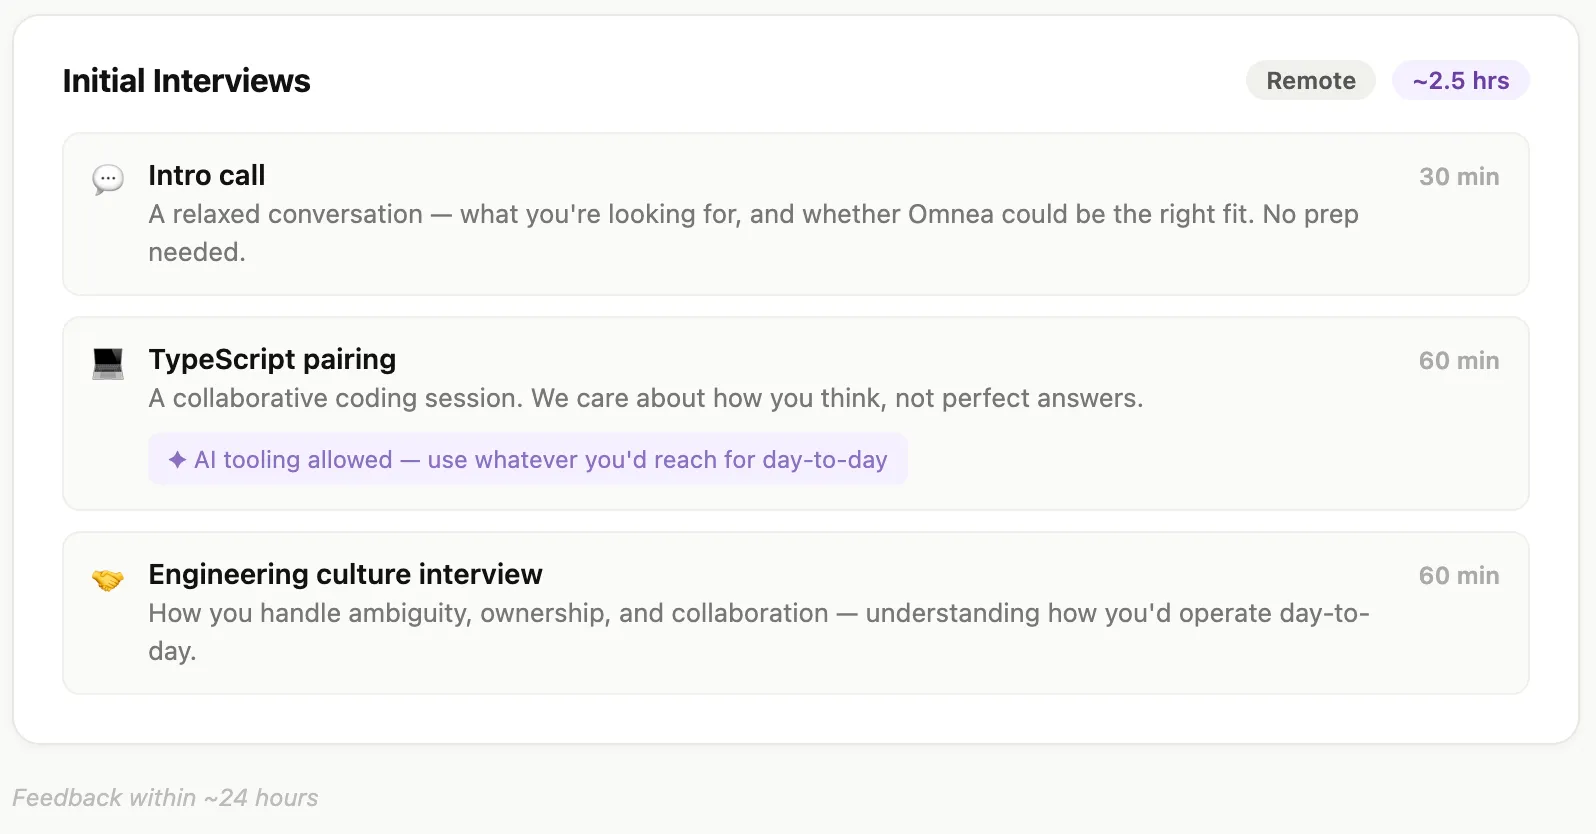Click the Intro call description text

753,233
